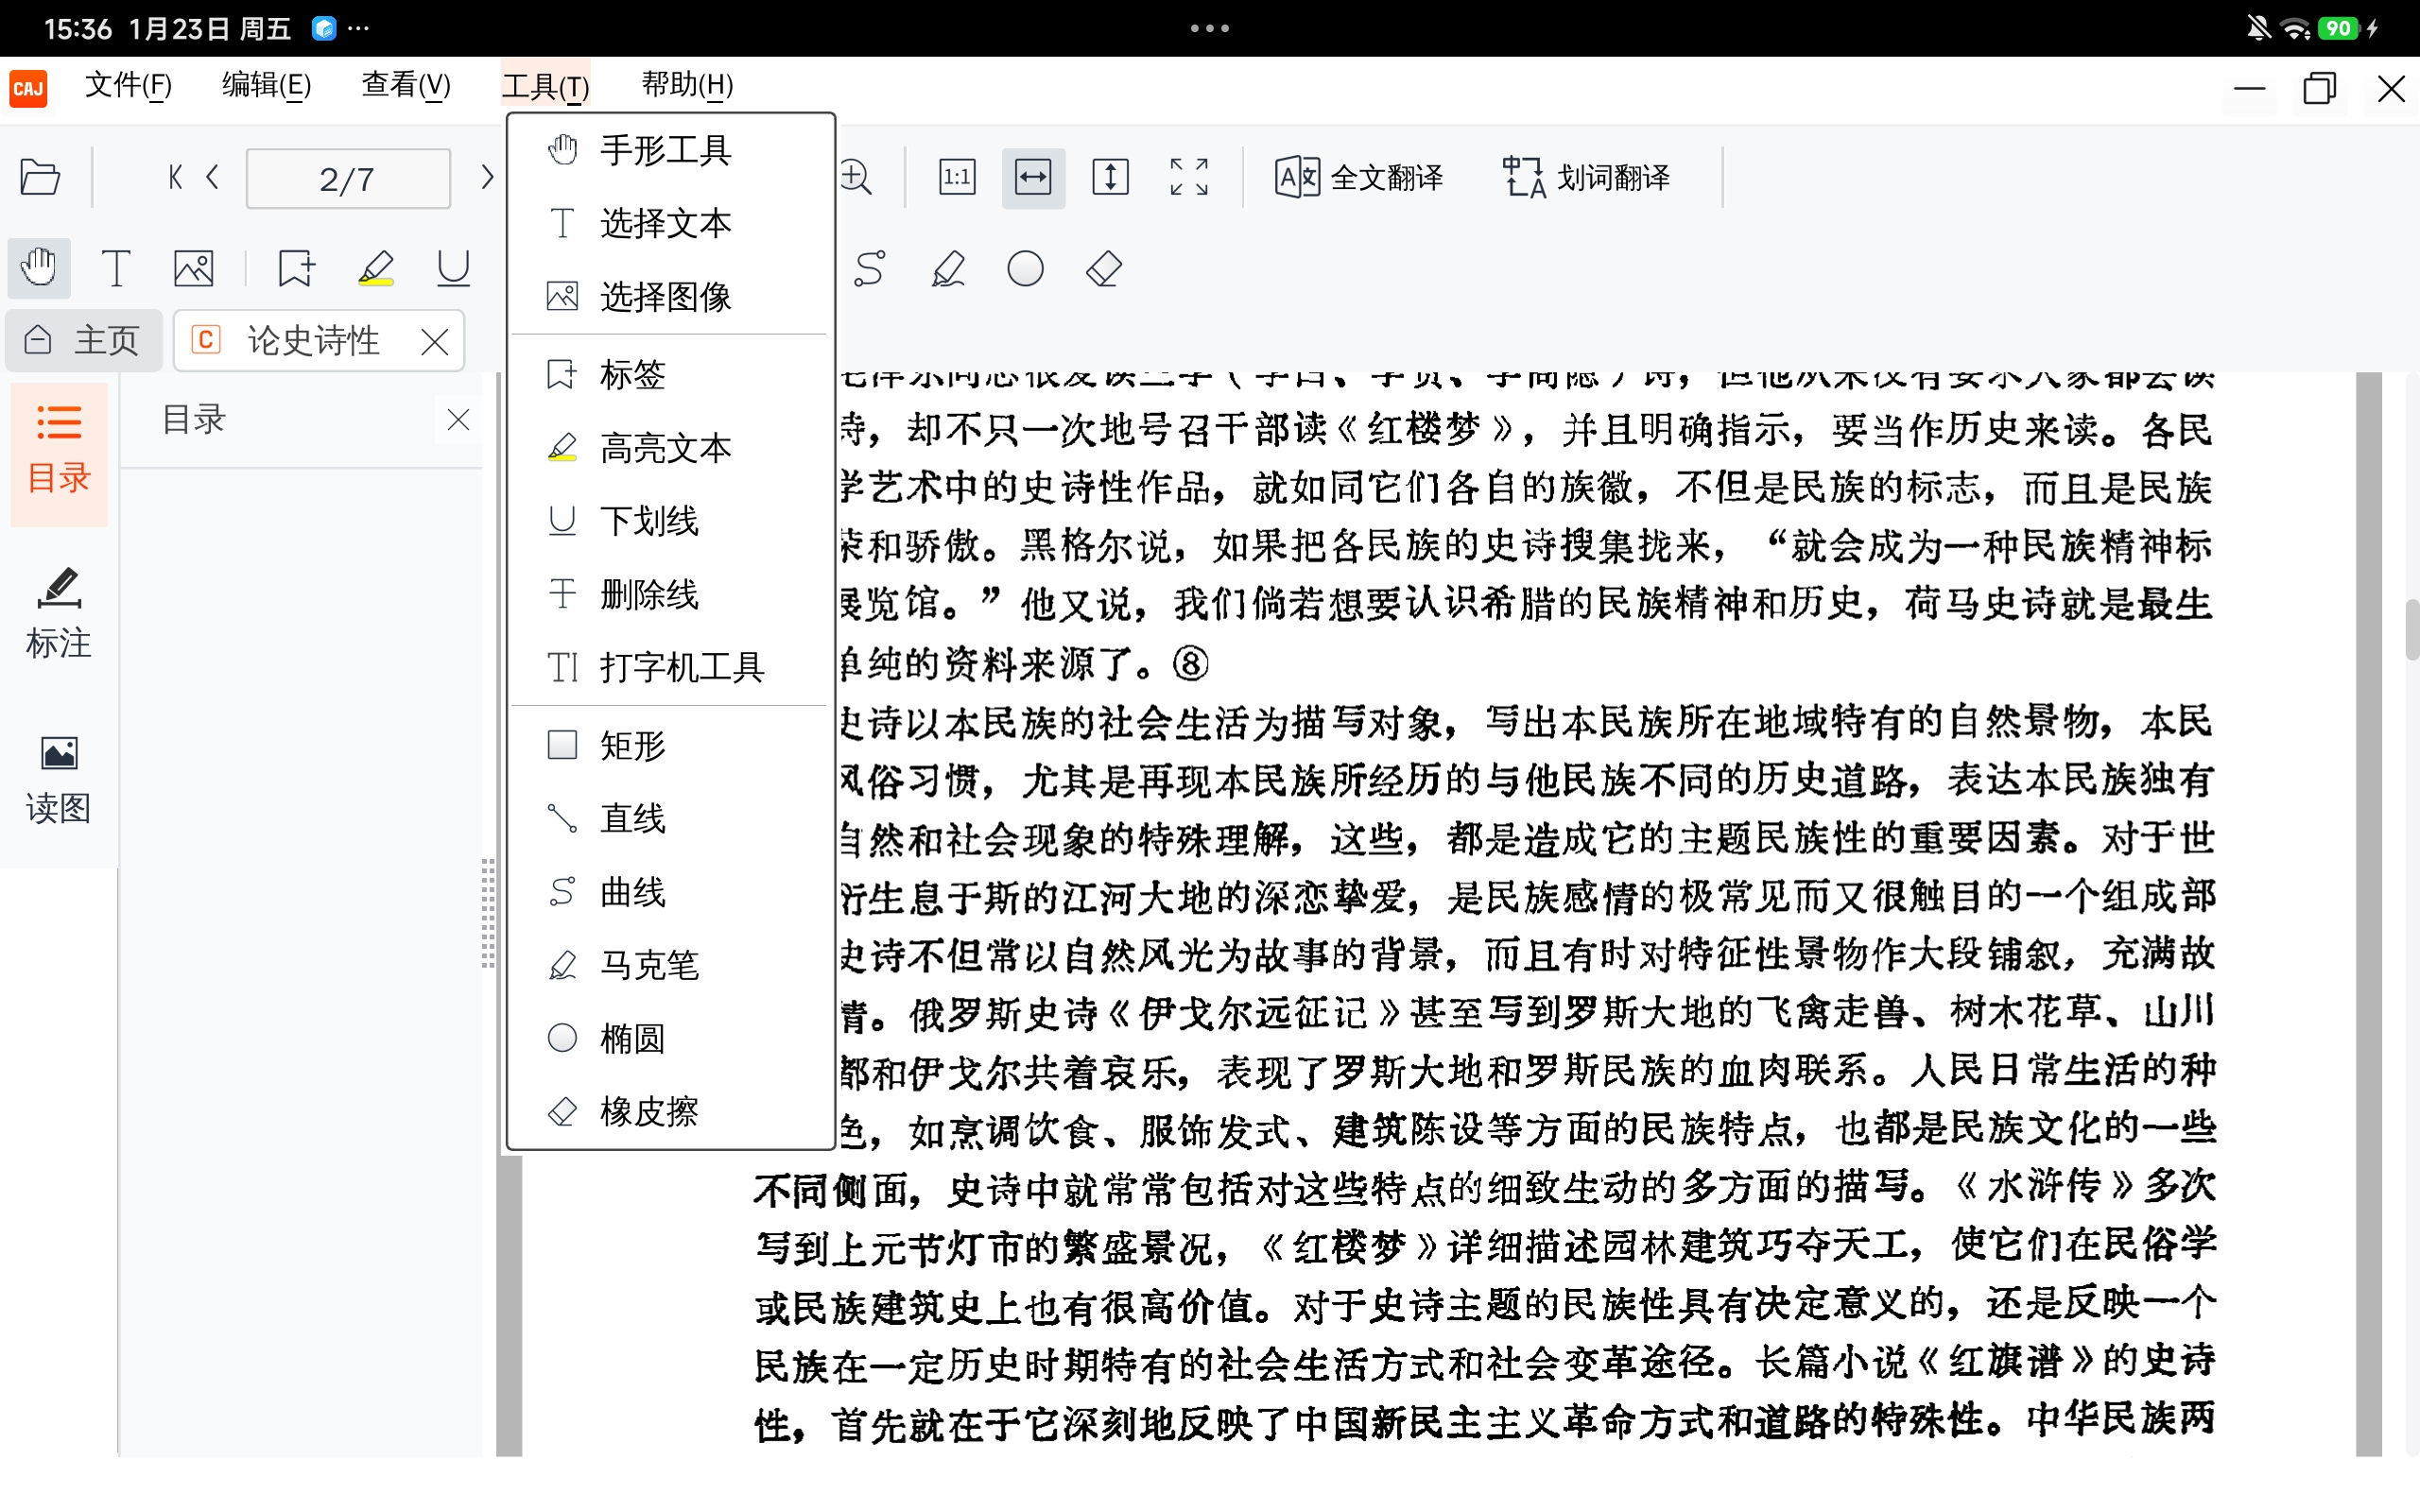Click the vertical scrollbar thumb
2420x1512 pixels.
point(2411,630)
